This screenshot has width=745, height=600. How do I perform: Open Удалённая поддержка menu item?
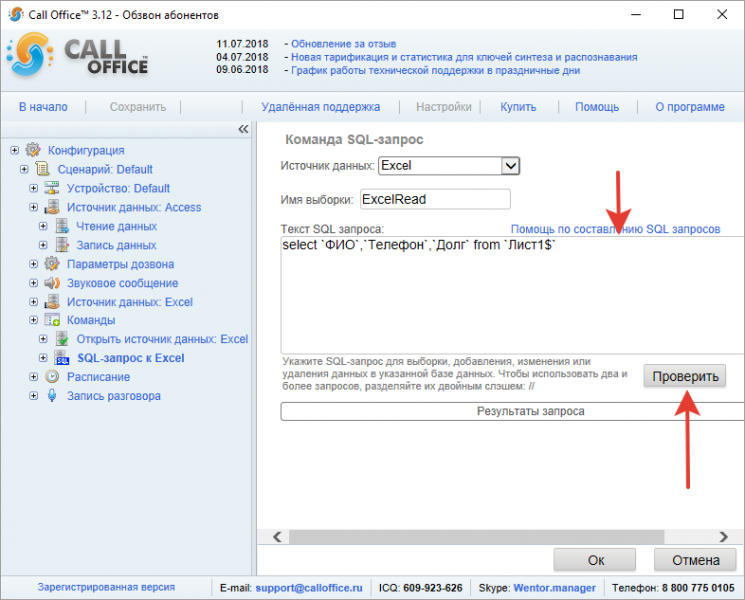click(x=321, y=107)
